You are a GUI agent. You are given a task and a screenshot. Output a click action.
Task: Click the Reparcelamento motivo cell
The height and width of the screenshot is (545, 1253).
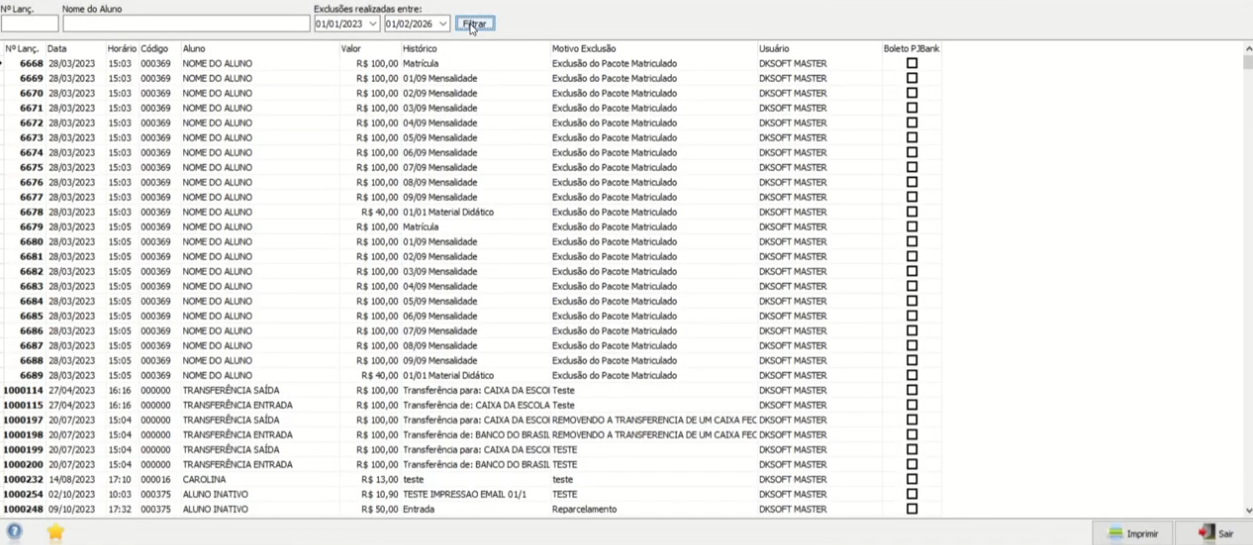(584, 509)
